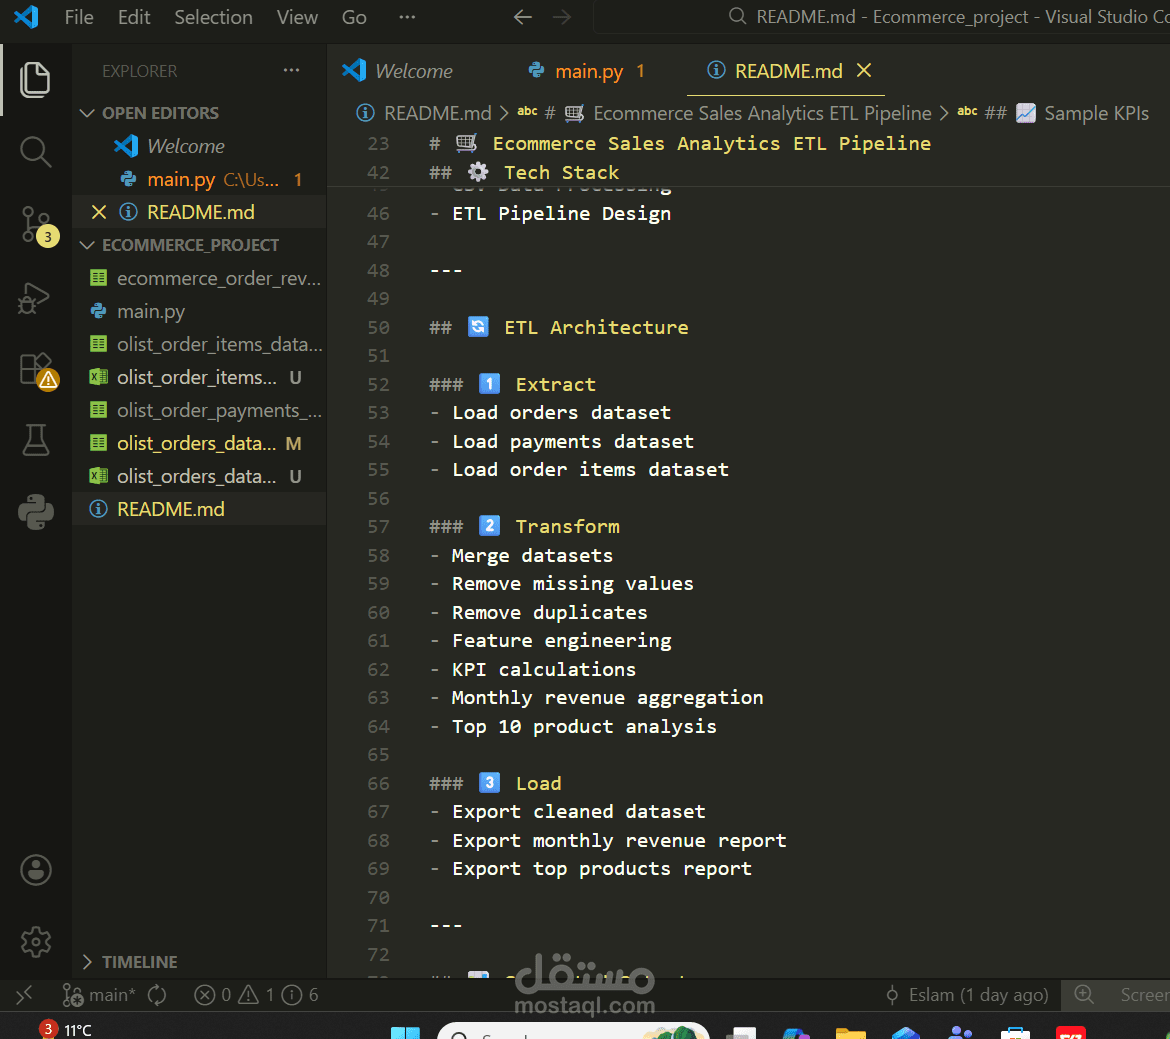Close the README.md editor tab
The height and width of the screenshot is (1039, 1170).
pyautogui.click(x=864, y=70)
